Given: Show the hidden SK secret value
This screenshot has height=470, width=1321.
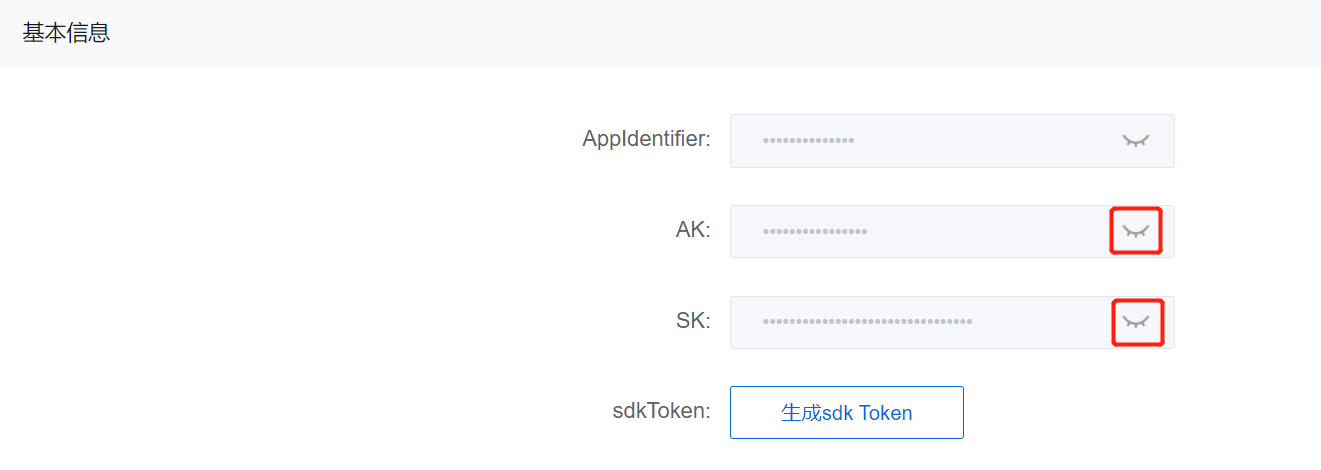Looking at the screenshot, I should click(1135, 322).
